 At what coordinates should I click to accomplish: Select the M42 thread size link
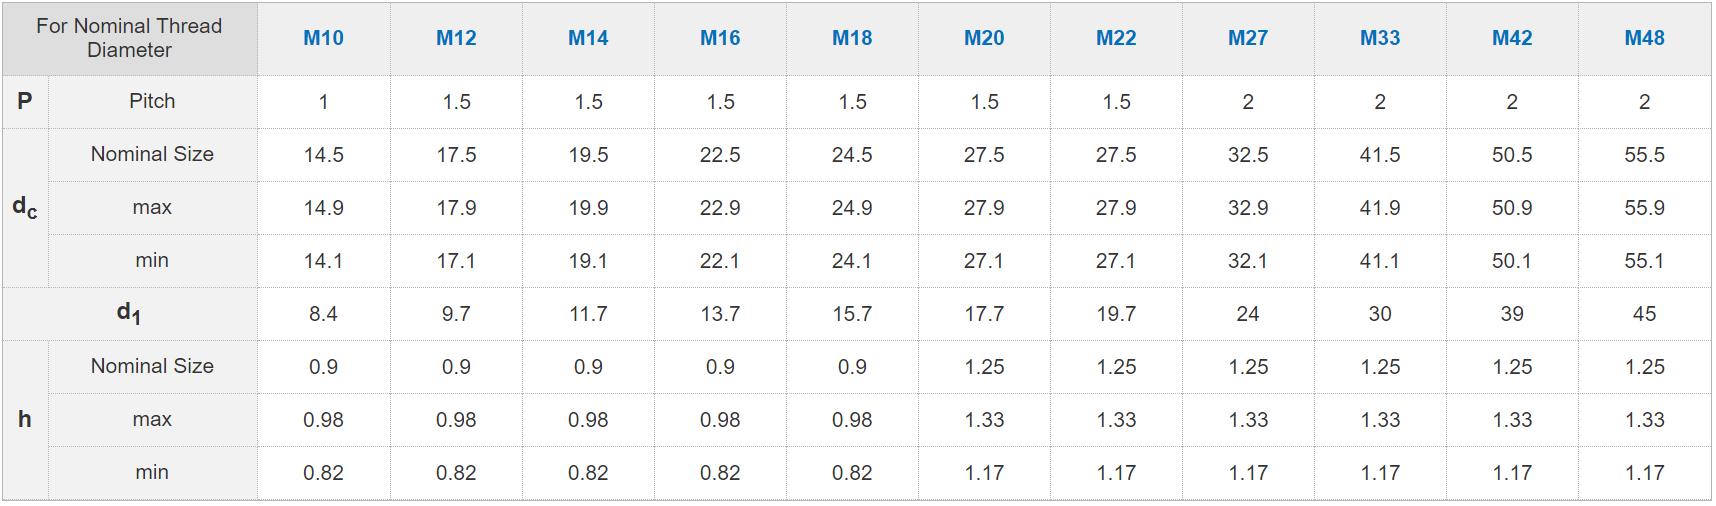point(1512,38)
